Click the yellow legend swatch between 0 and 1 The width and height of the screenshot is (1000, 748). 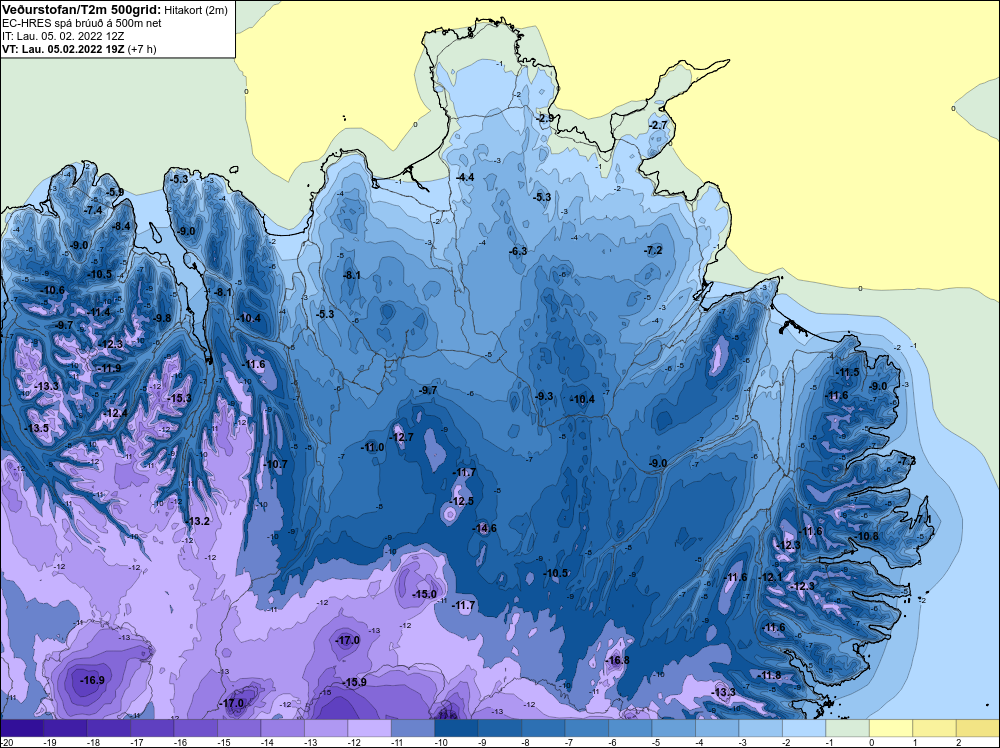click(x=891, y=728)
